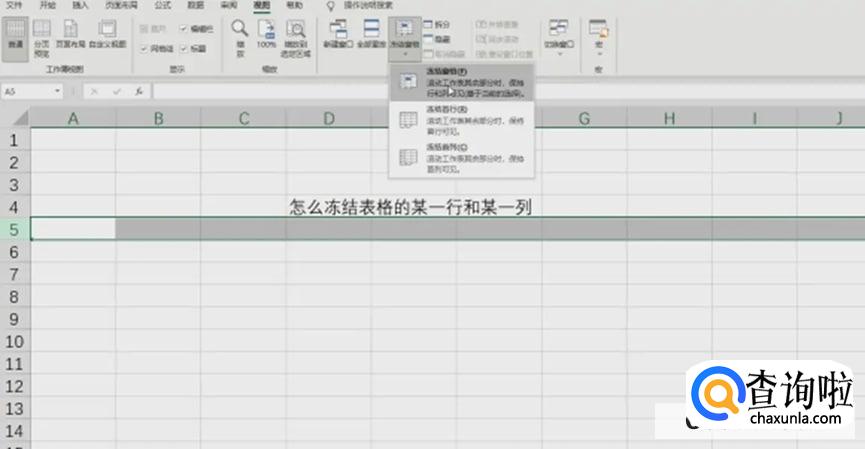
Task: Choose Freeze First Column (冻结首列)
Action: point(462,158)
